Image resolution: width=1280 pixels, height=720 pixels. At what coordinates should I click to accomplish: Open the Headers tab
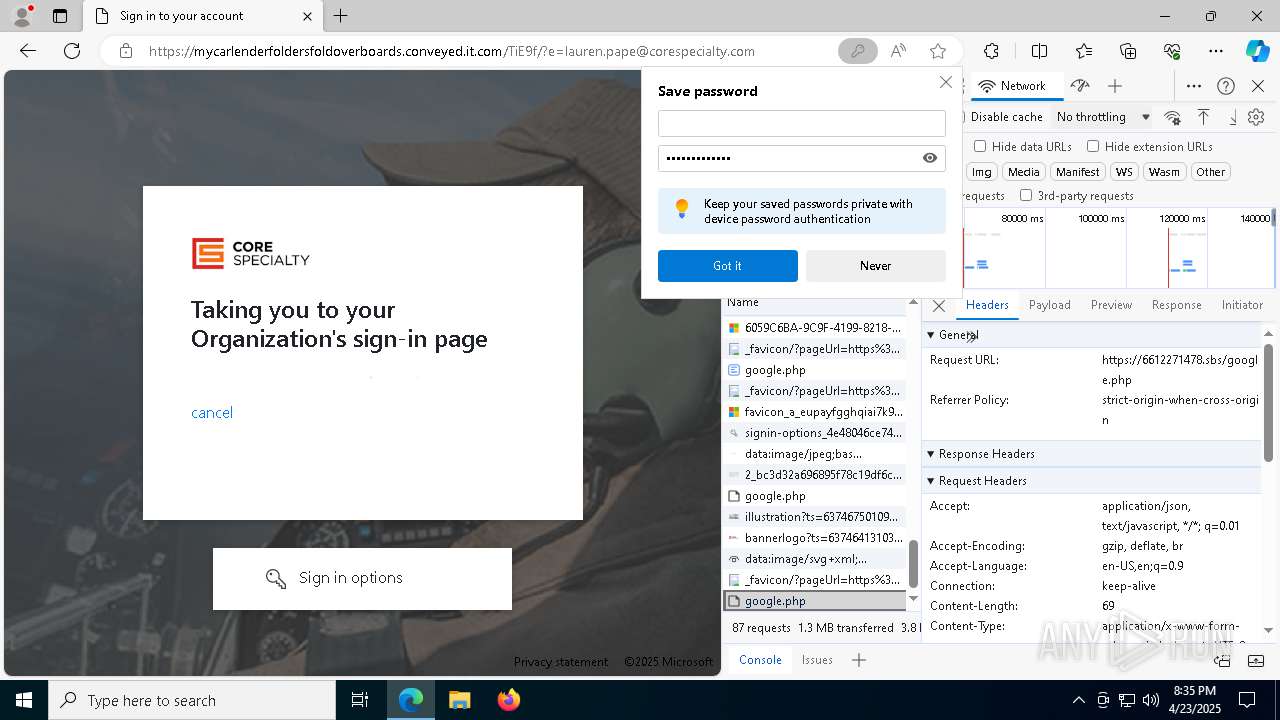point(986,305)
